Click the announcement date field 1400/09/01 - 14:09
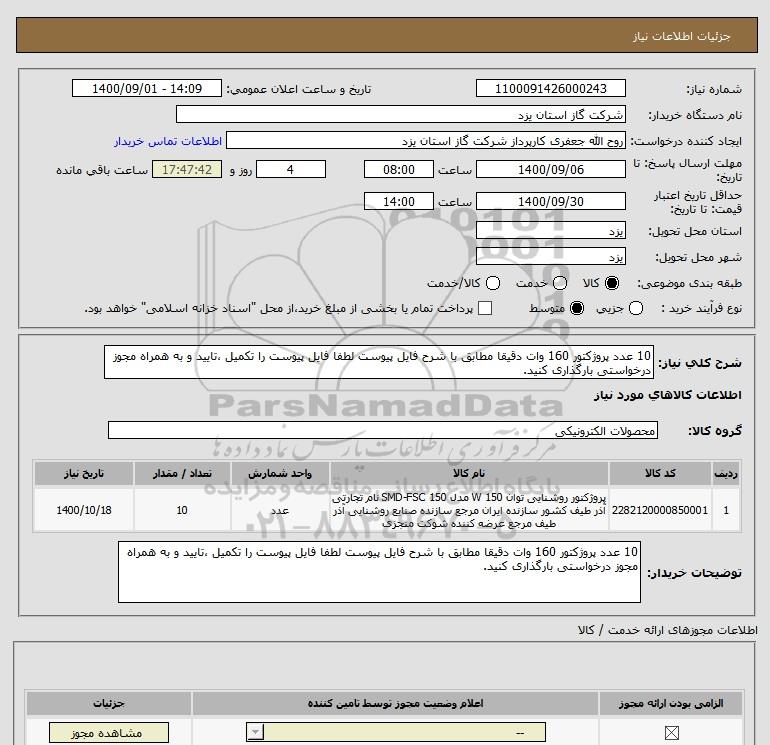The width and height of the screenshot is (770, 745). (x=147, y=88)
